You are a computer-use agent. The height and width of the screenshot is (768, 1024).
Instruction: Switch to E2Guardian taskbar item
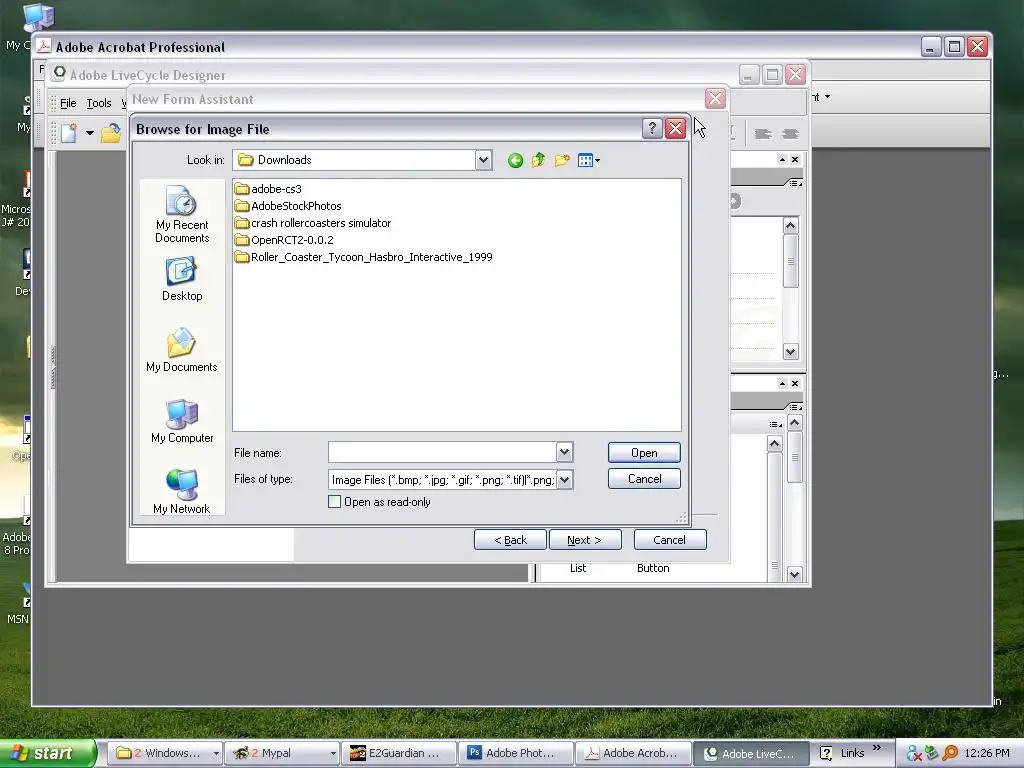[x=398, y=753]
